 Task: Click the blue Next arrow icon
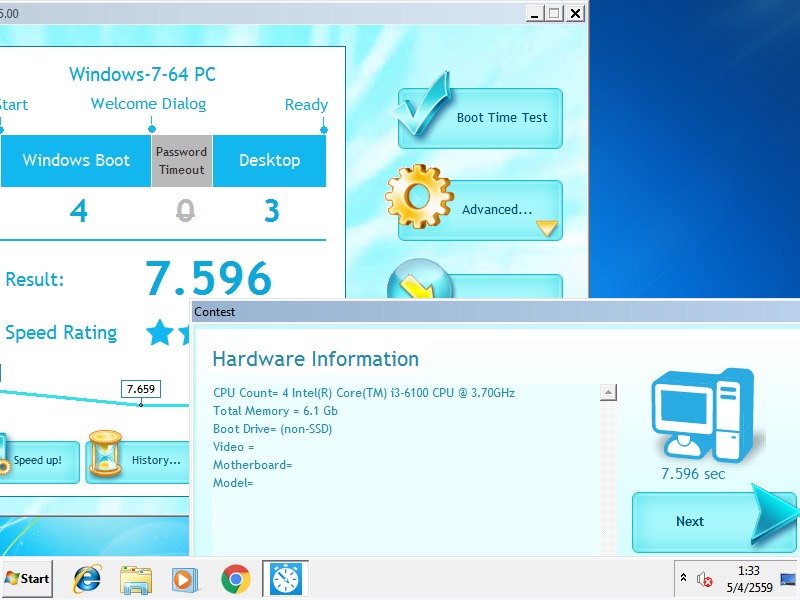pos(774,513)
